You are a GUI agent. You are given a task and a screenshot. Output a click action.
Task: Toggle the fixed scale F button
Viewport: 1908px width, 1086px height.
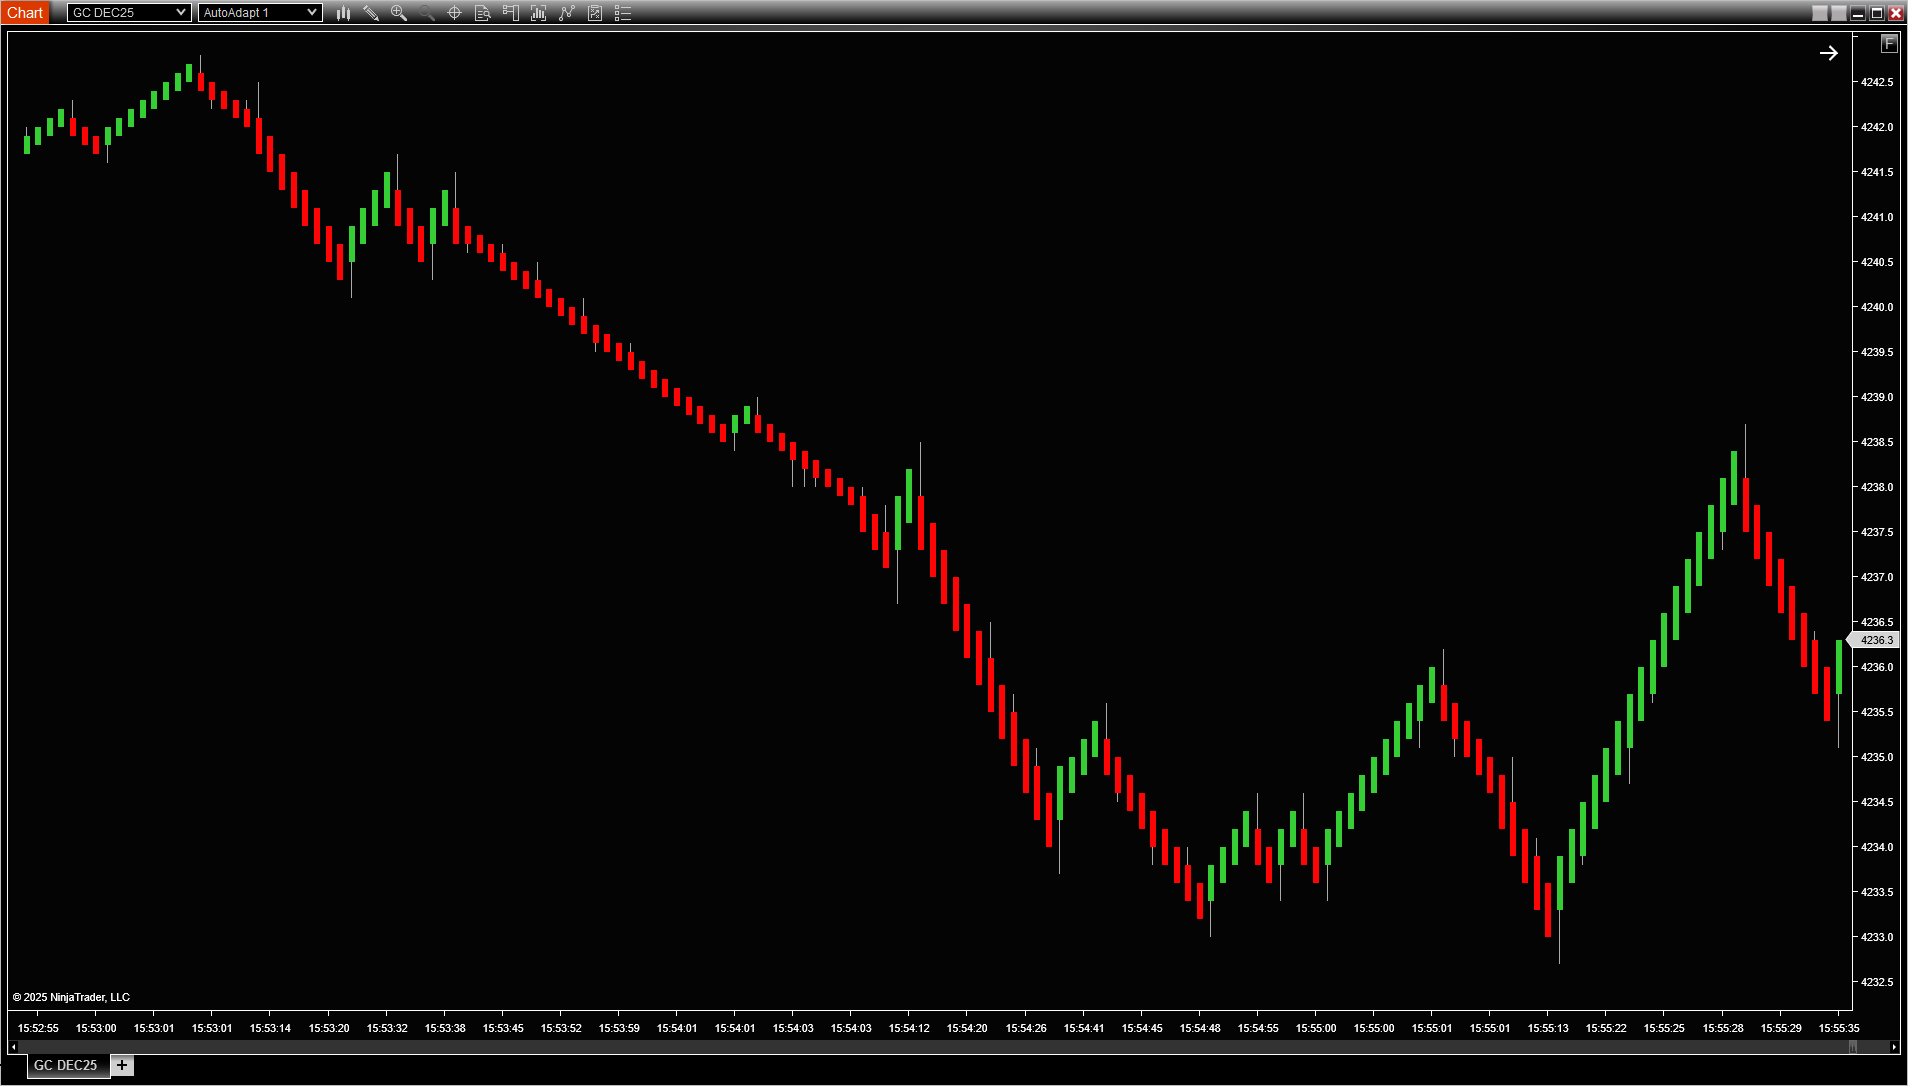1888,43
